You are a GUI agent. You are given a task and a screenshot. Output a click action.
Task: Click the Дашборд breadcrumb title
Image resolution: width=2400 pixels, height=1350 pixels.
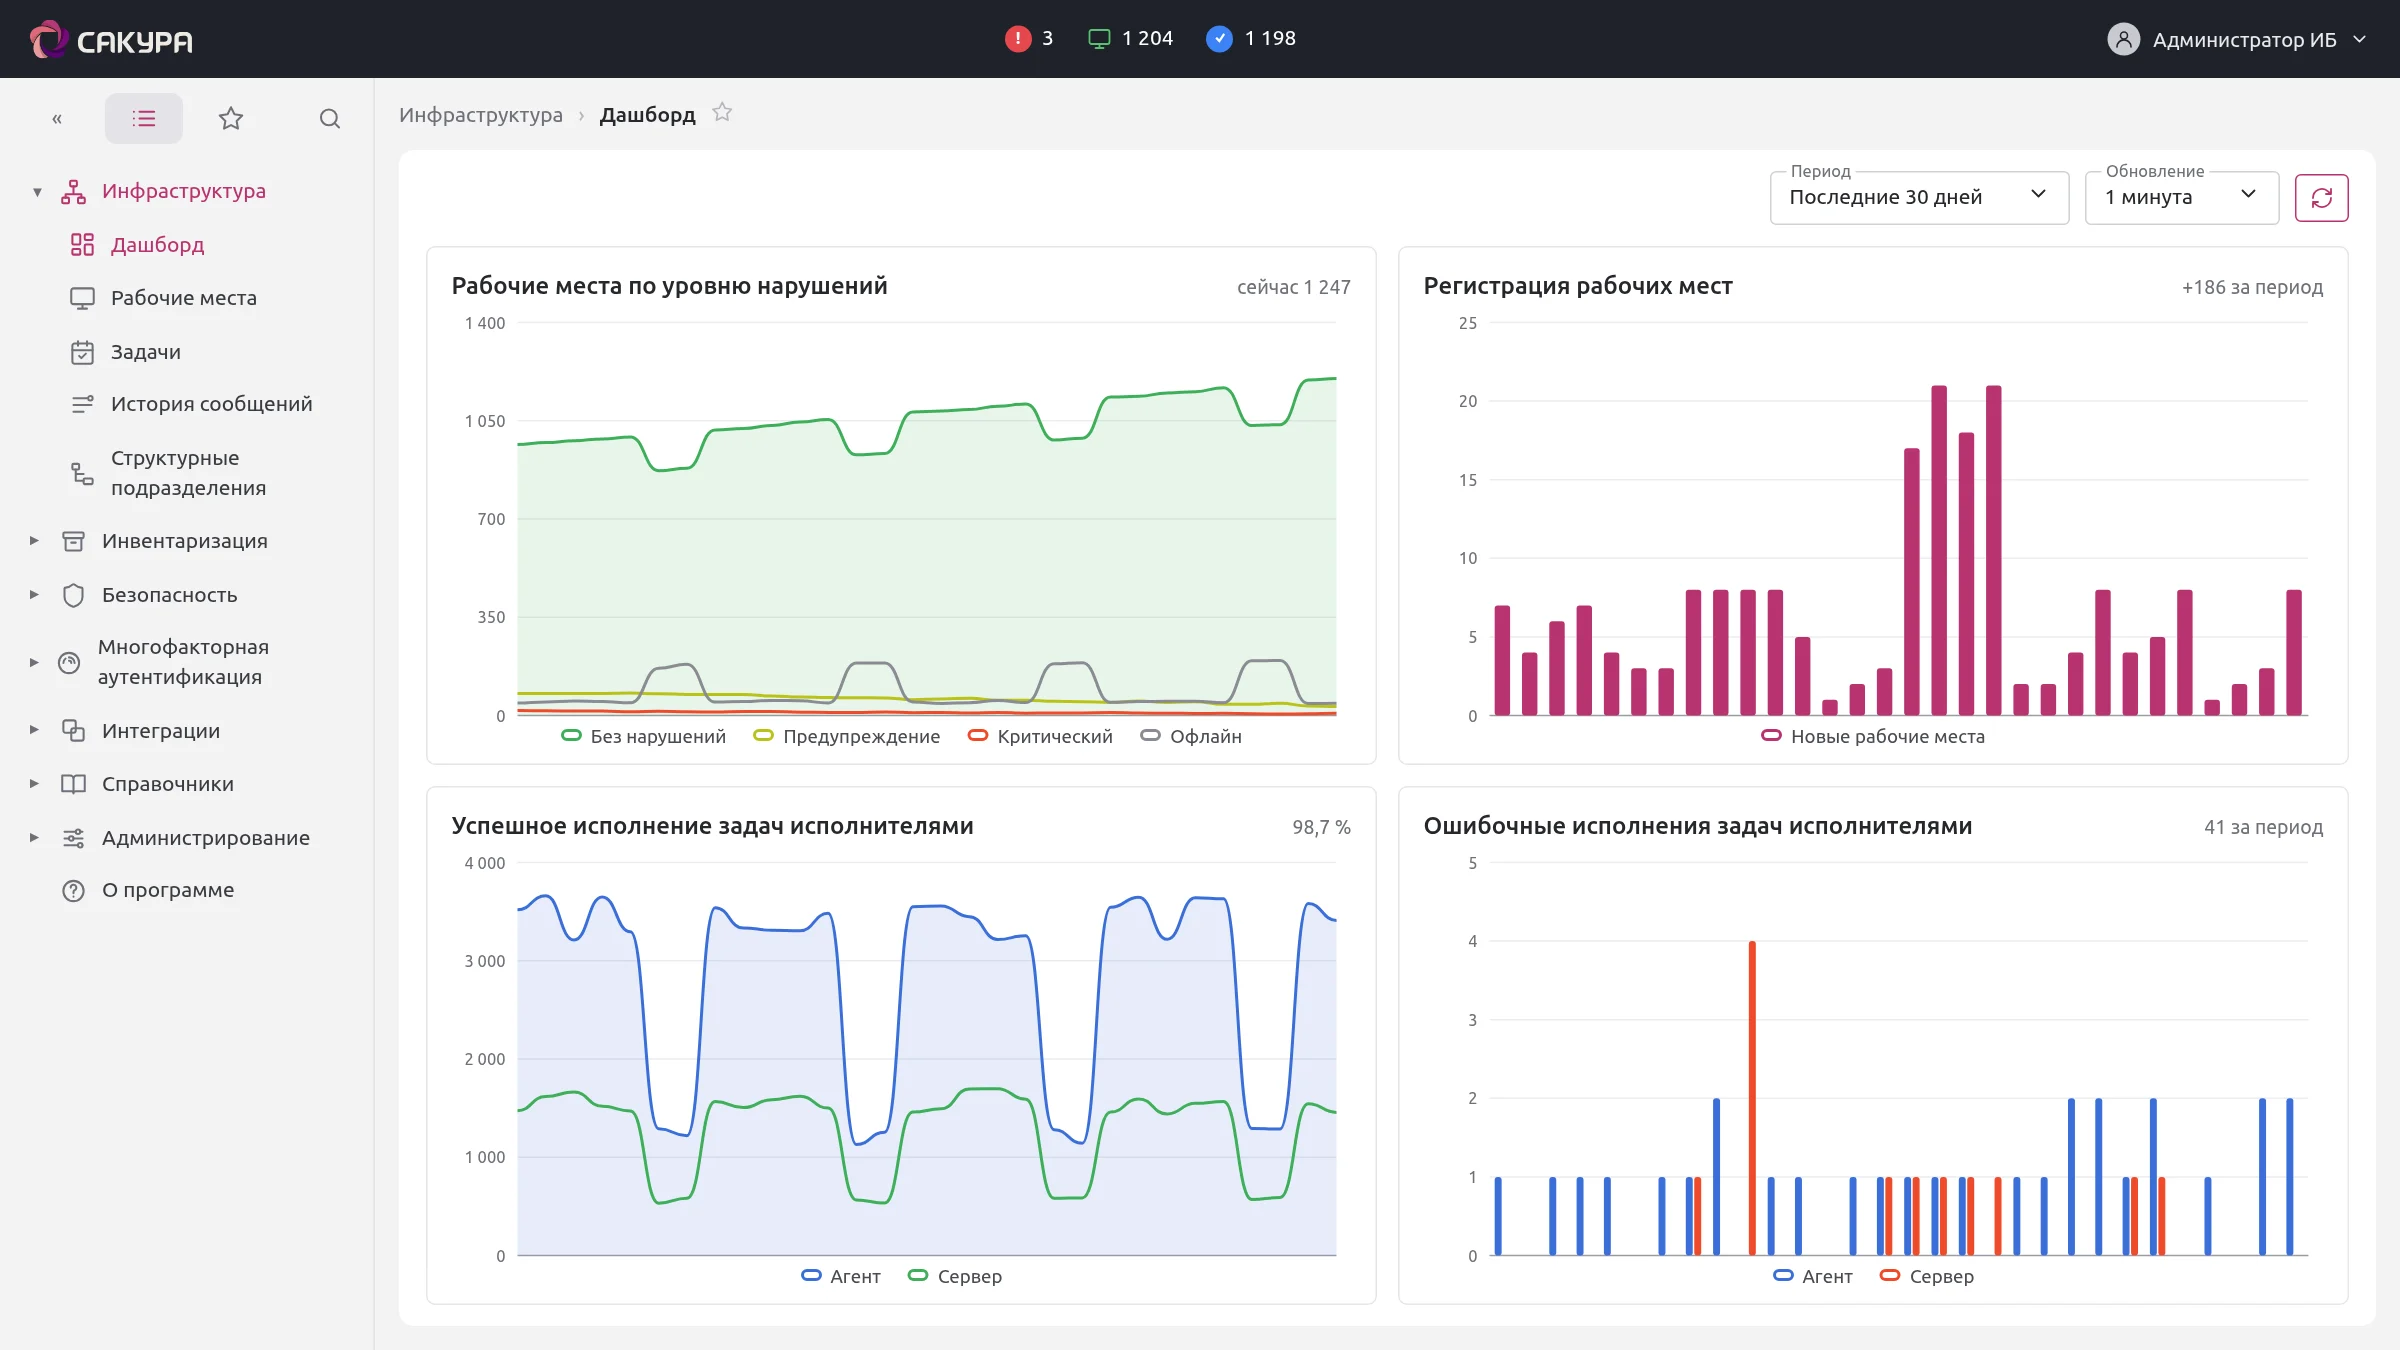pos(648,115)
